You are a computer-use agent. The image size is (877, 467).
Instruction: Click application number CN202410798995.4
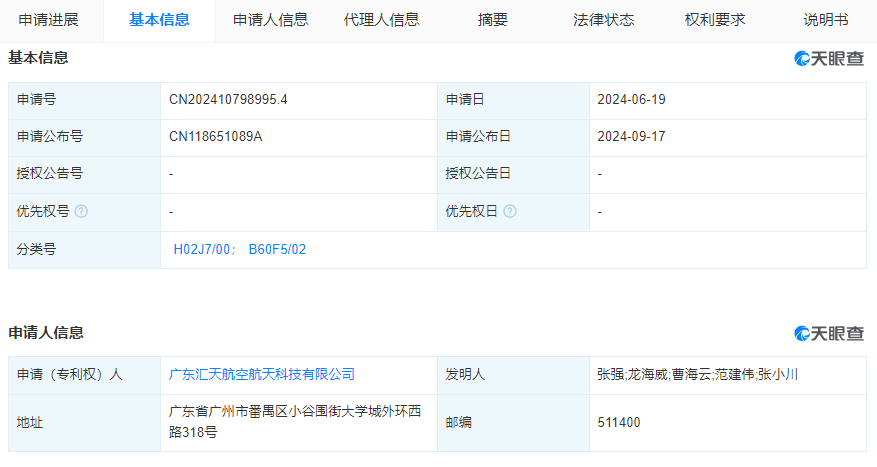(x=229, y=100)
